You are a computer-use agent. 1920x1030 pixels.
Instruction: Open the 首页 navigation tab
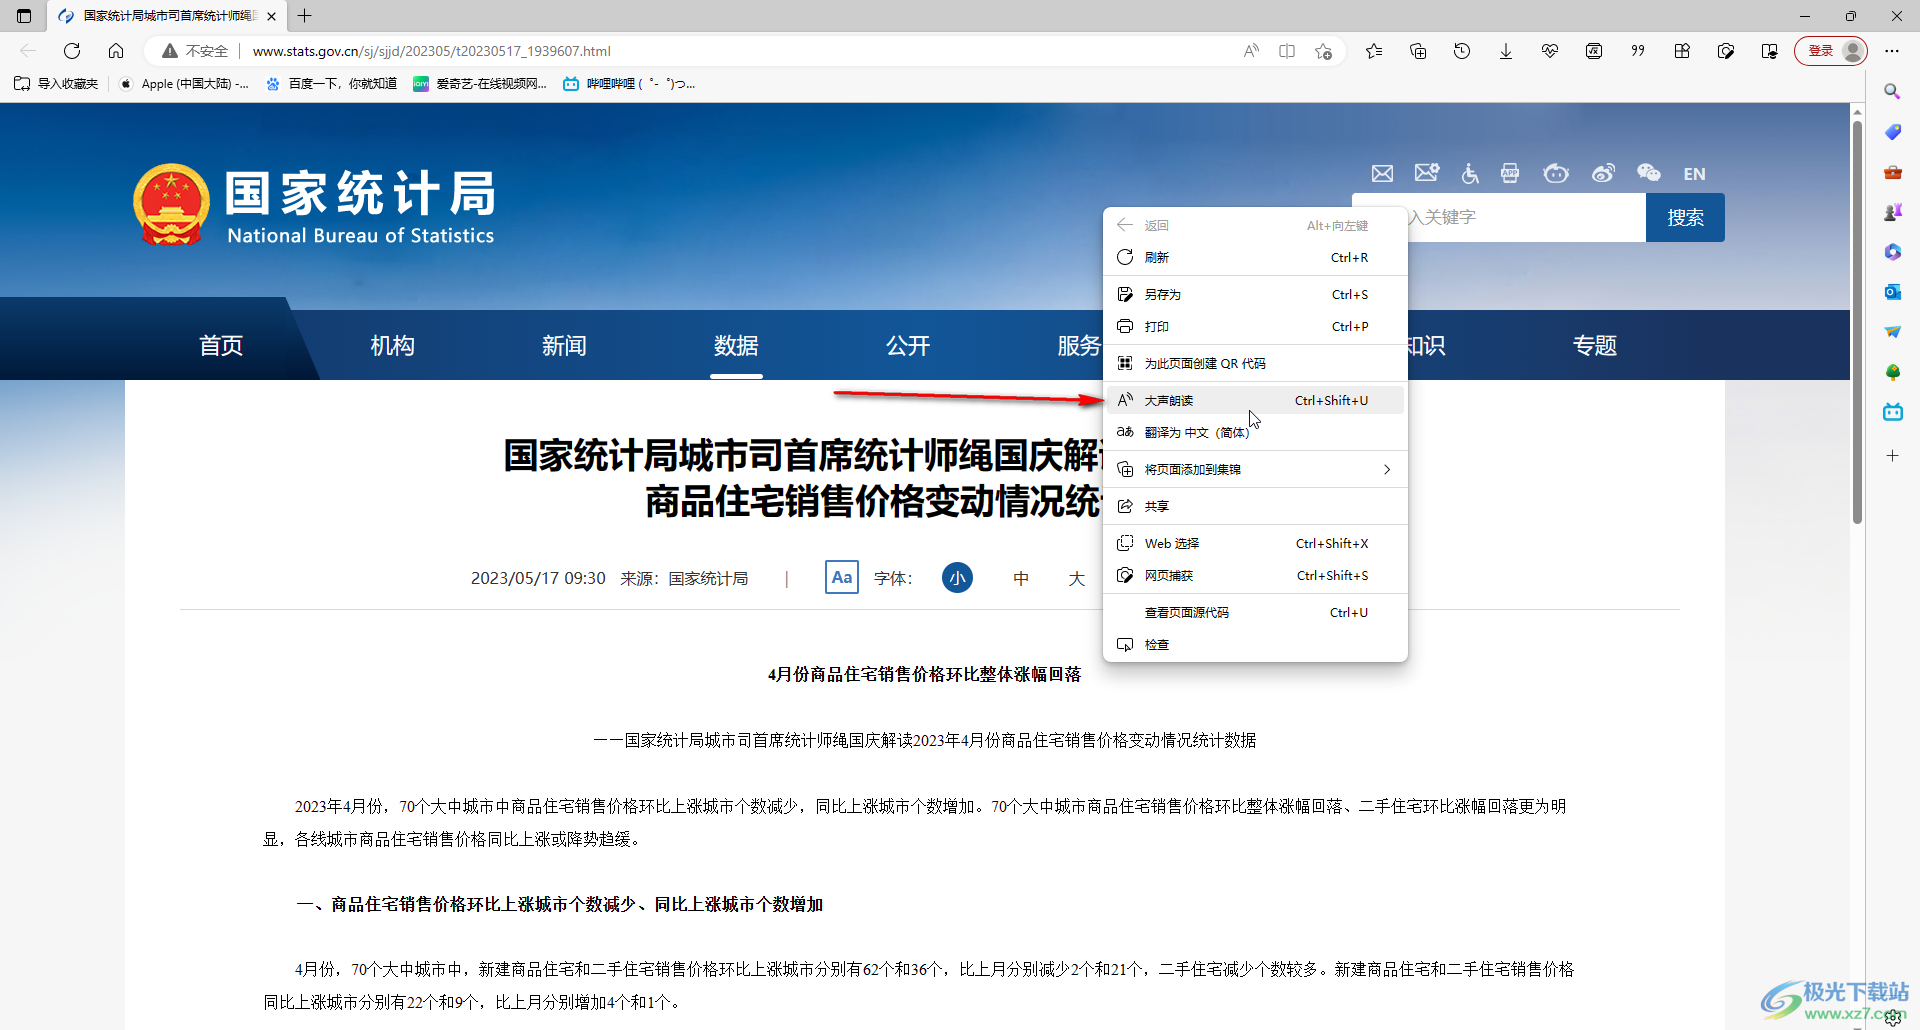[221, 346]
